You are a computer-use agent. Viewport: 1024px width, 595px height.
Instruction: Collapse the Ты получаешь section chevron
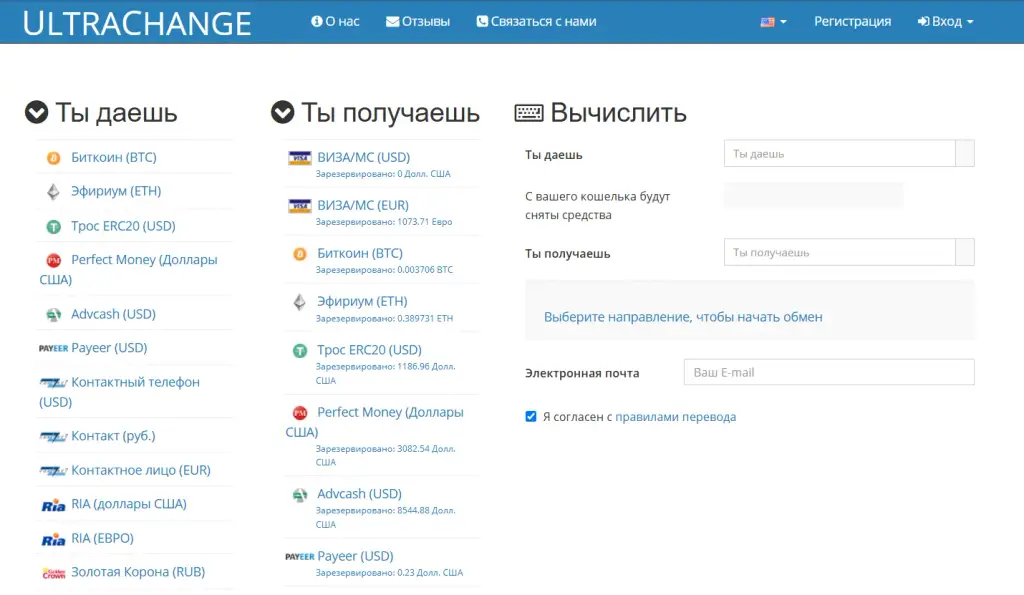283,112
